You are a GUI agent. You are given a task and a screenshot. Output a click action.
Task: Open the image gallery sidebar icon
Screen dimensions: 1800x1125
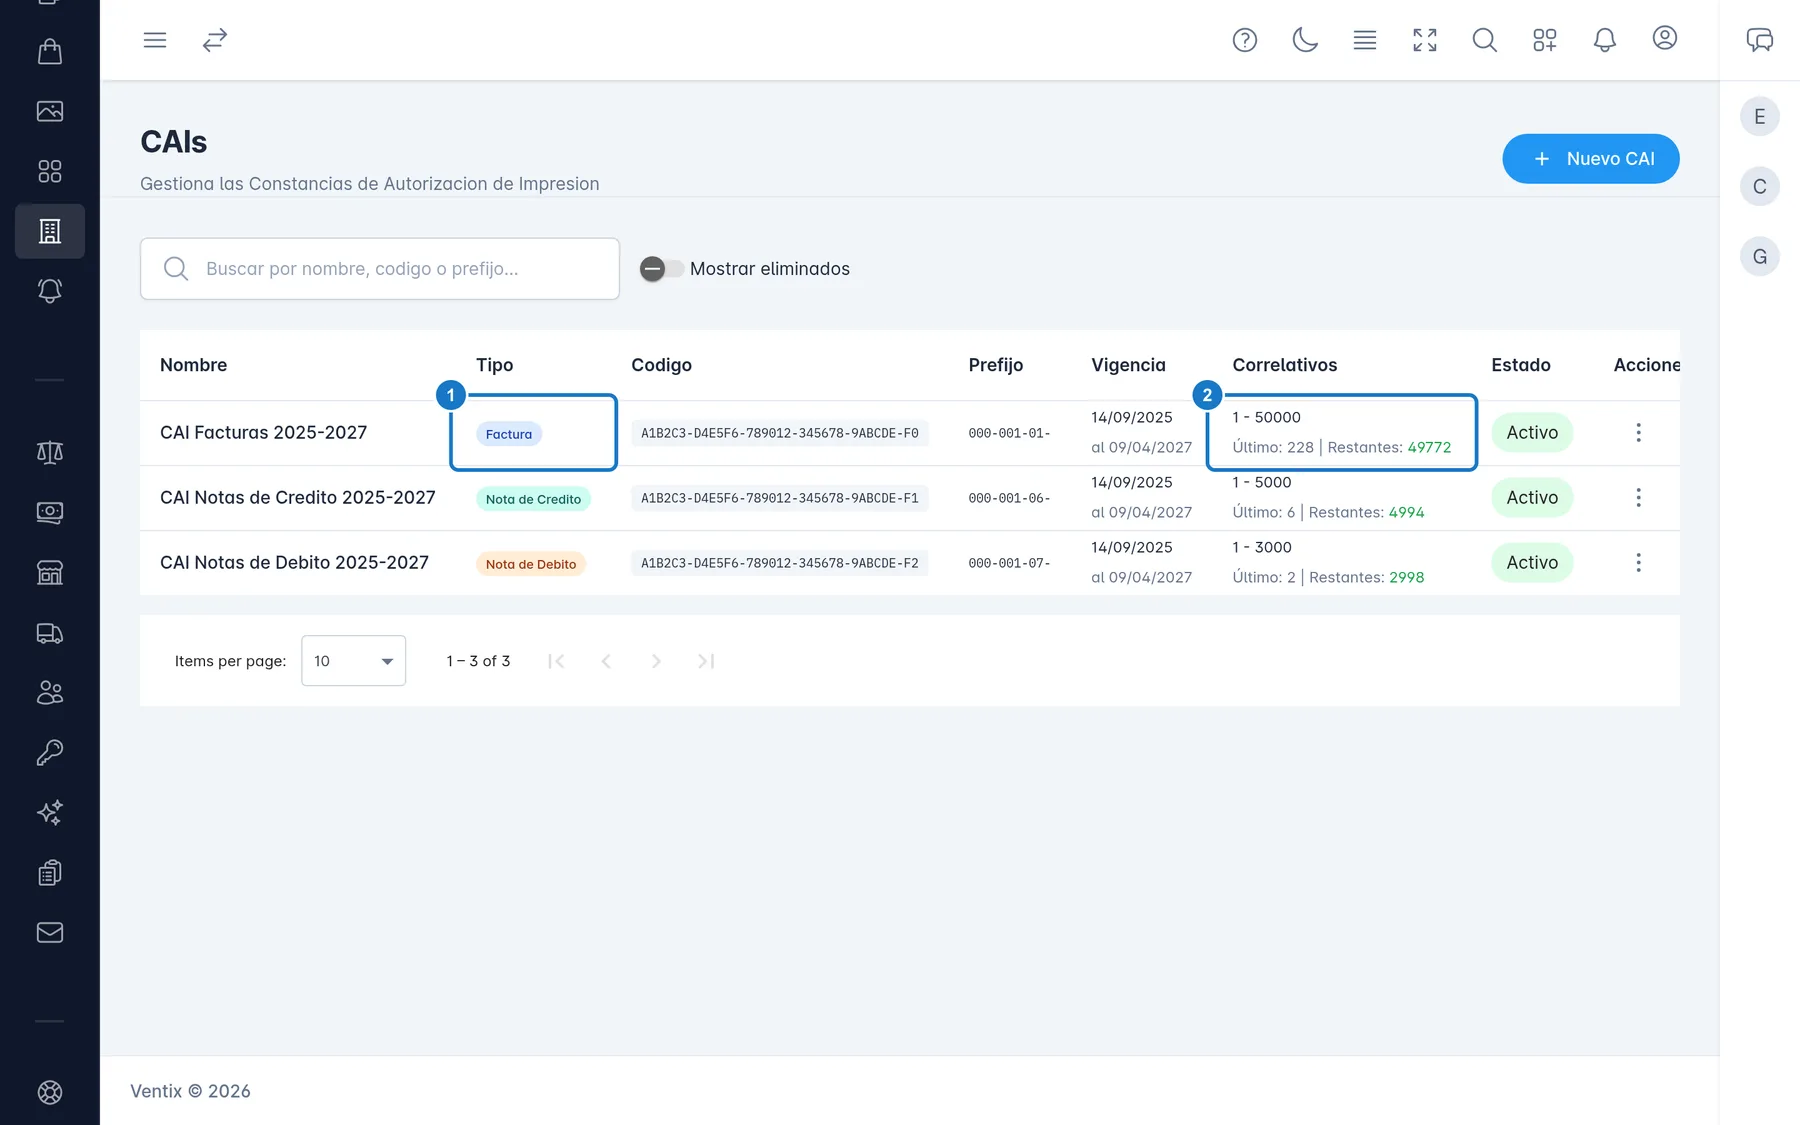click(x=50, y=111)
